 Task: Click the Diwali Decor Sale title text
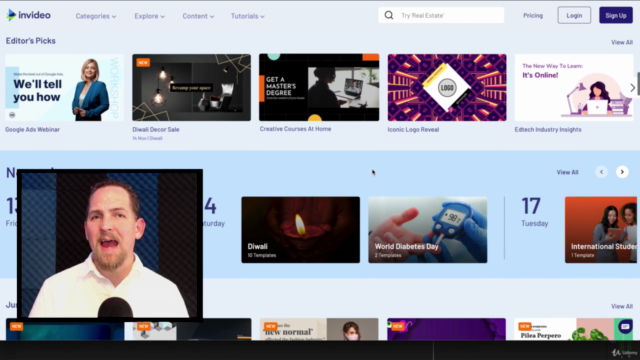pyautogui.click(x=156, y=129)
